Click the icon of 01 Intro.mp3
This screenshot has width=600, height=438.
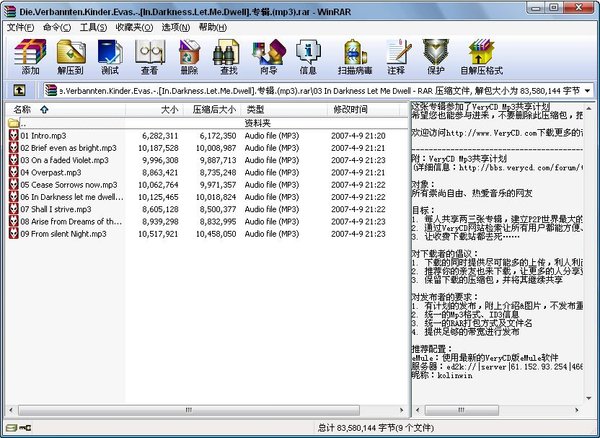point(14,135)
